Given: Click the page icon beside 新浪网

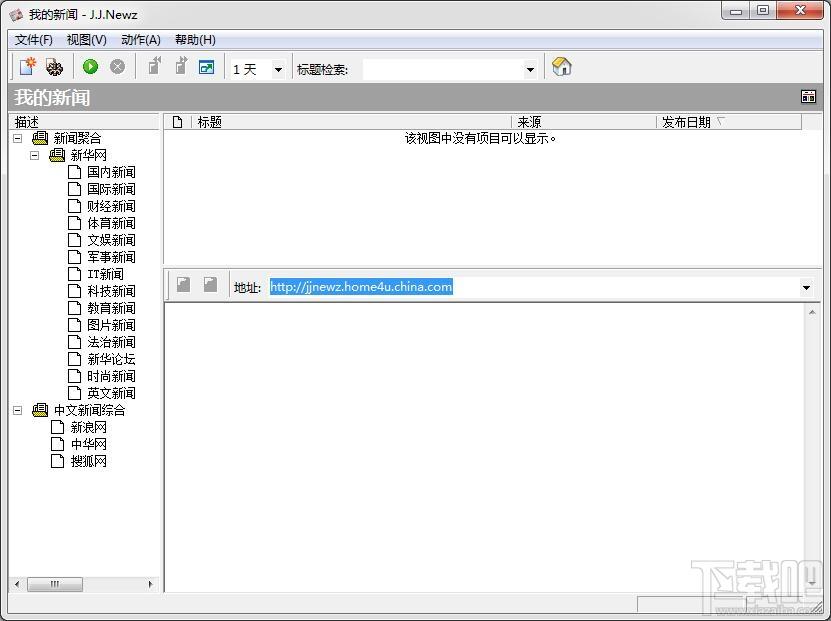Looking at the screenshot, I should click(x=58, y=427).
